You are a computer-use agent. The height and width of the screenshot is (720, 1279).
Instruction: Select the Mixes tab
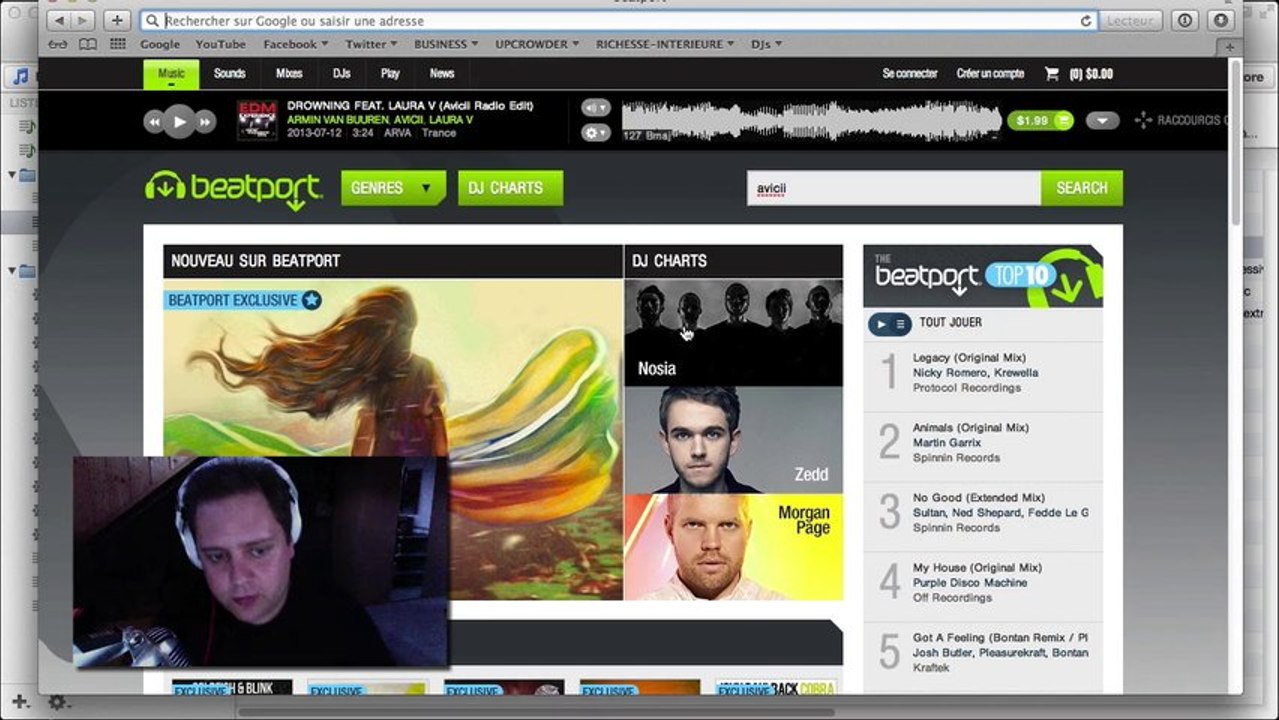[x=289, y=73]
